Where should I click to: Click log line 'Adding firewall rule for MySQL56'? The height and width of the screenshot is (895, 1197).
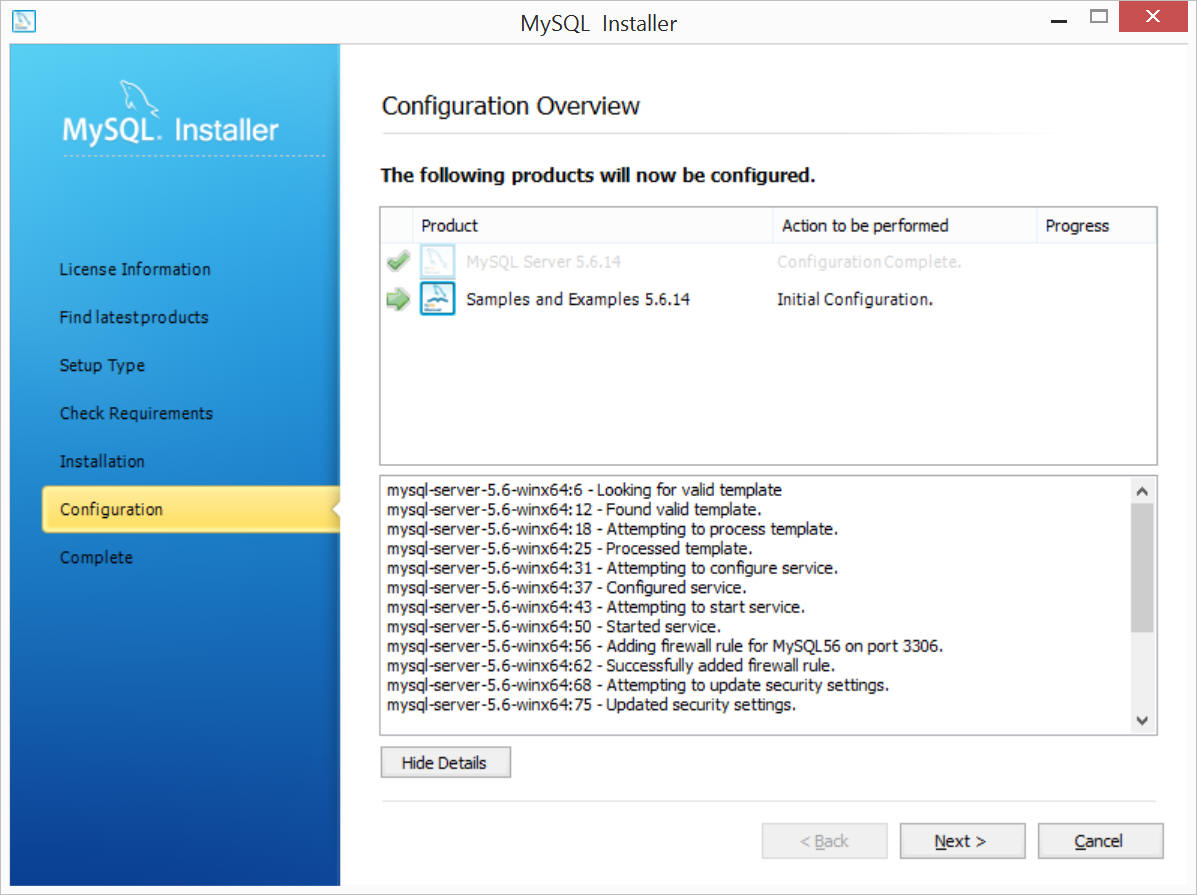[665, 646]
